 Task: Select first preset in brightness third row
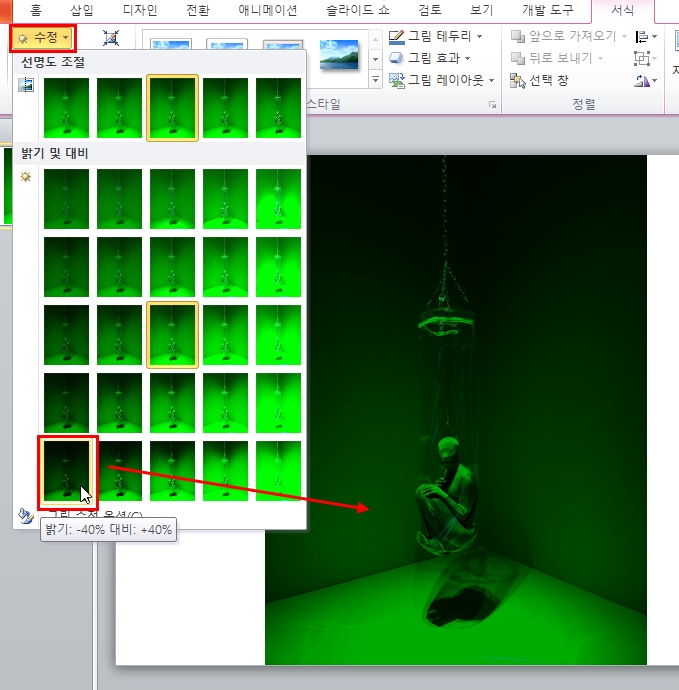click(x=66, y=335)
